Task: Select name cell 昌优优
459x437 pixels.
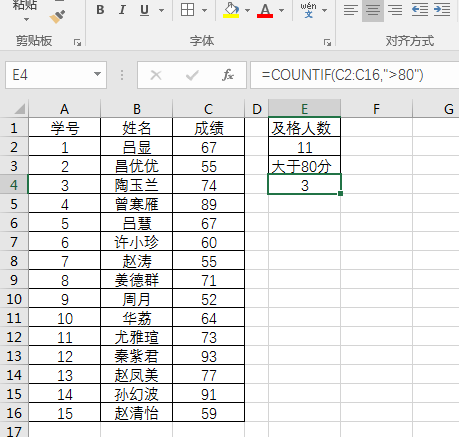Action: 137,166
